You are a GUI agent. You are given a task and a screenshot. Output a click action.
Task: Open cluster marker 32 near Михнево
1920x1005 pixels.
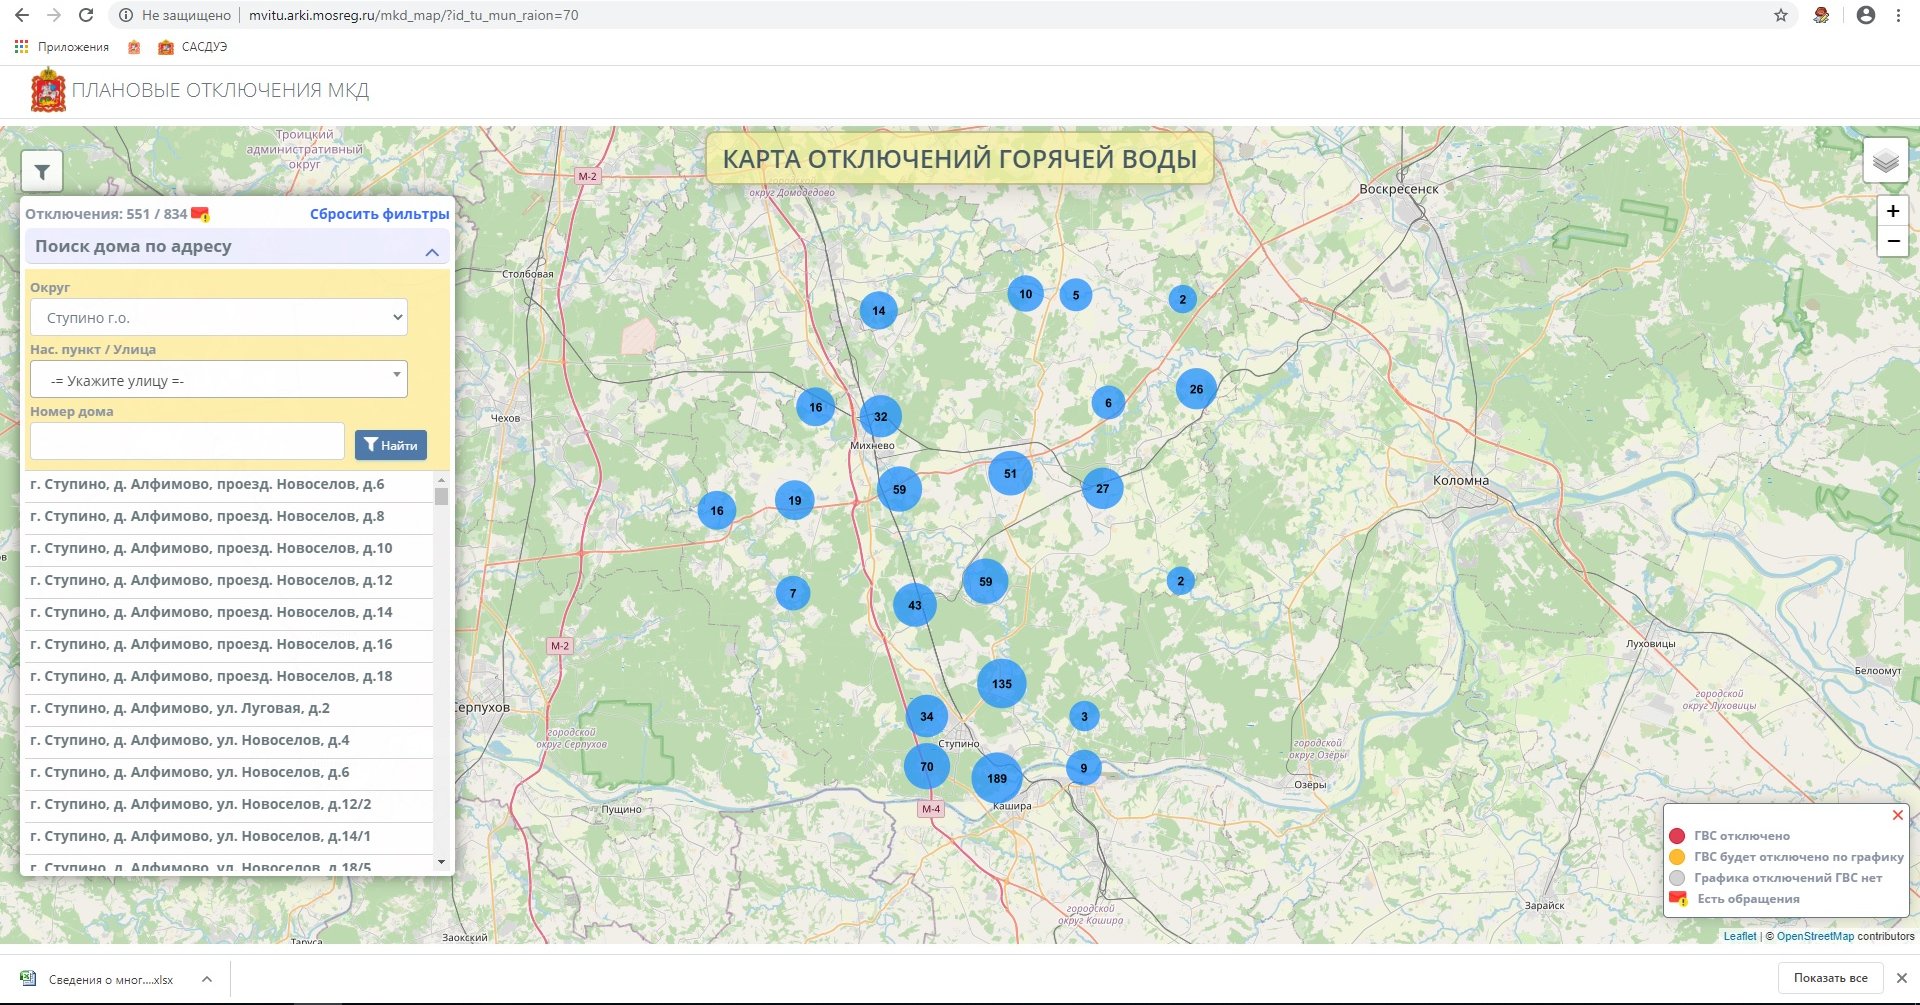coord(880,416)
